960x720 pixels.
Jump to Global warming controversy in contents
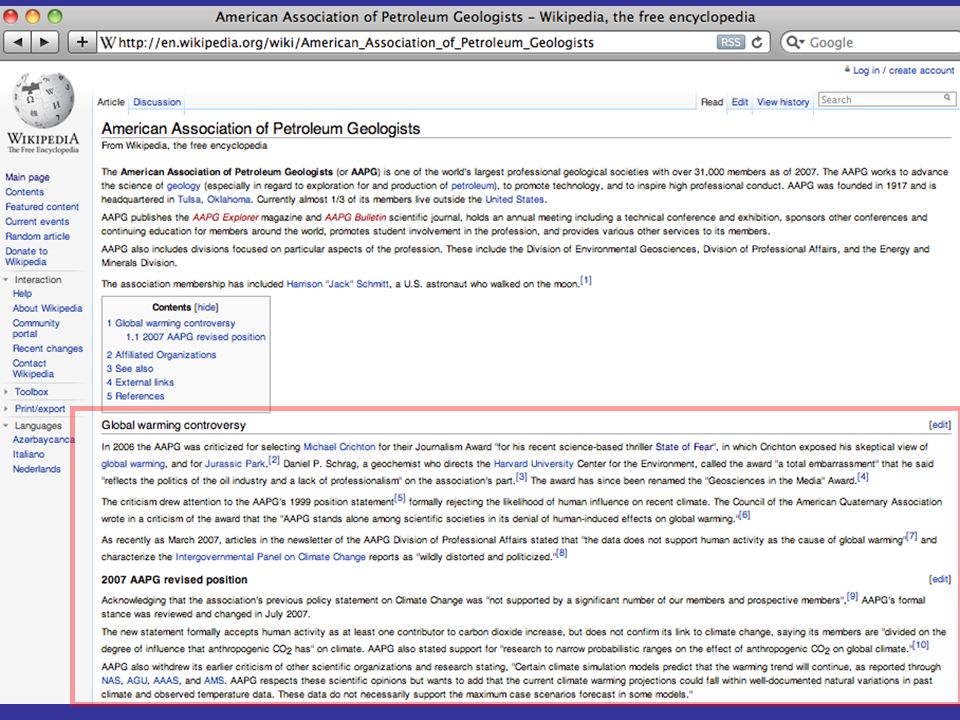coord(171,323)
